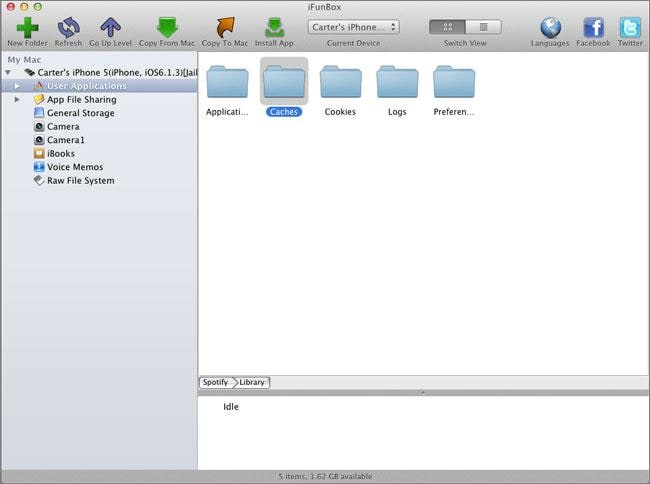
Task: Expand the User Applications node
Action: [17, 86]
